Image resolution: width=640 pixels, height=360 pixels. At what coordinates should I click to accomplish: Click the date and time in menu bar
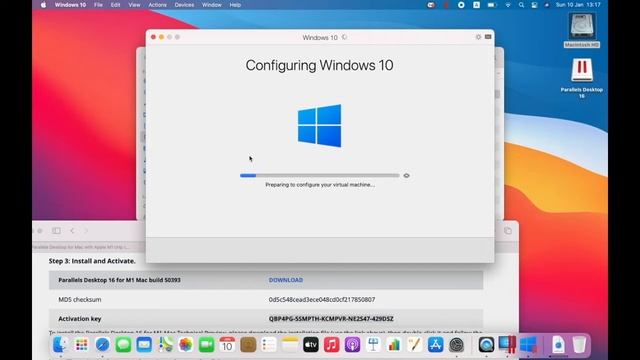(x=578, y=5)
